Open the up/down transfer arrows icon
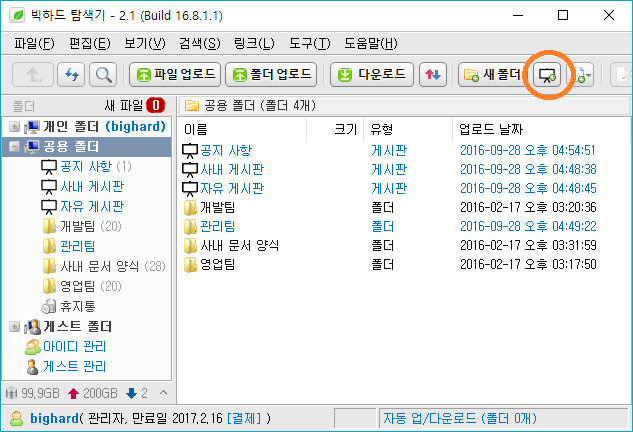The width and height of the screenshot is (633, 432). pyautogui.click(x=433, y=74)
